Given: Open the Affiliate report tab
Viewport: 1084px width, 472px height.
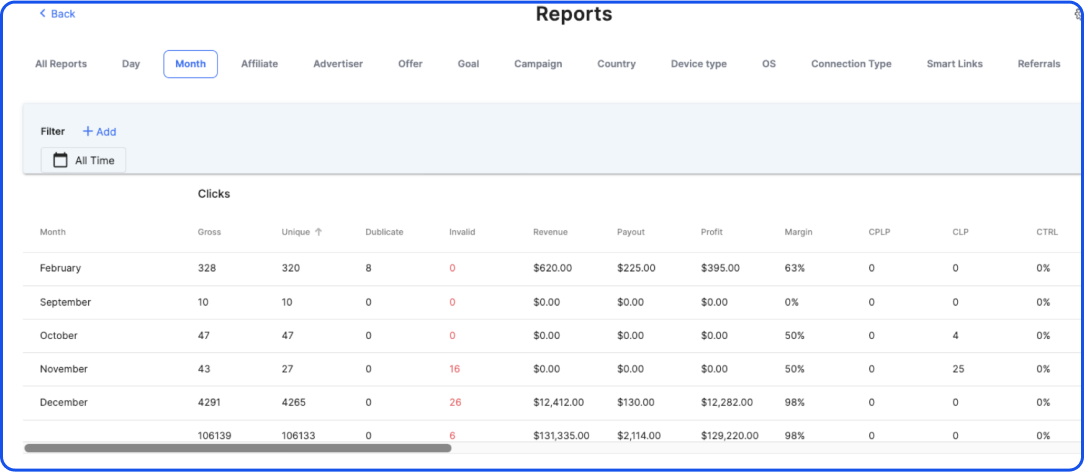Looking at the screenshot, I should coord(259,64).
